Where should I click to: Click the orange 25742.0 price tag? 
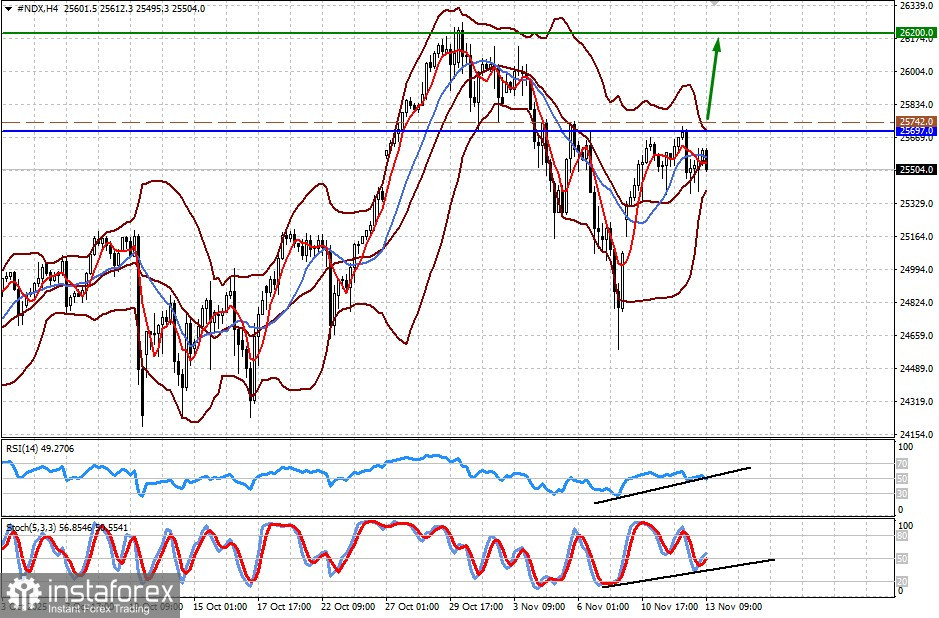916,122
